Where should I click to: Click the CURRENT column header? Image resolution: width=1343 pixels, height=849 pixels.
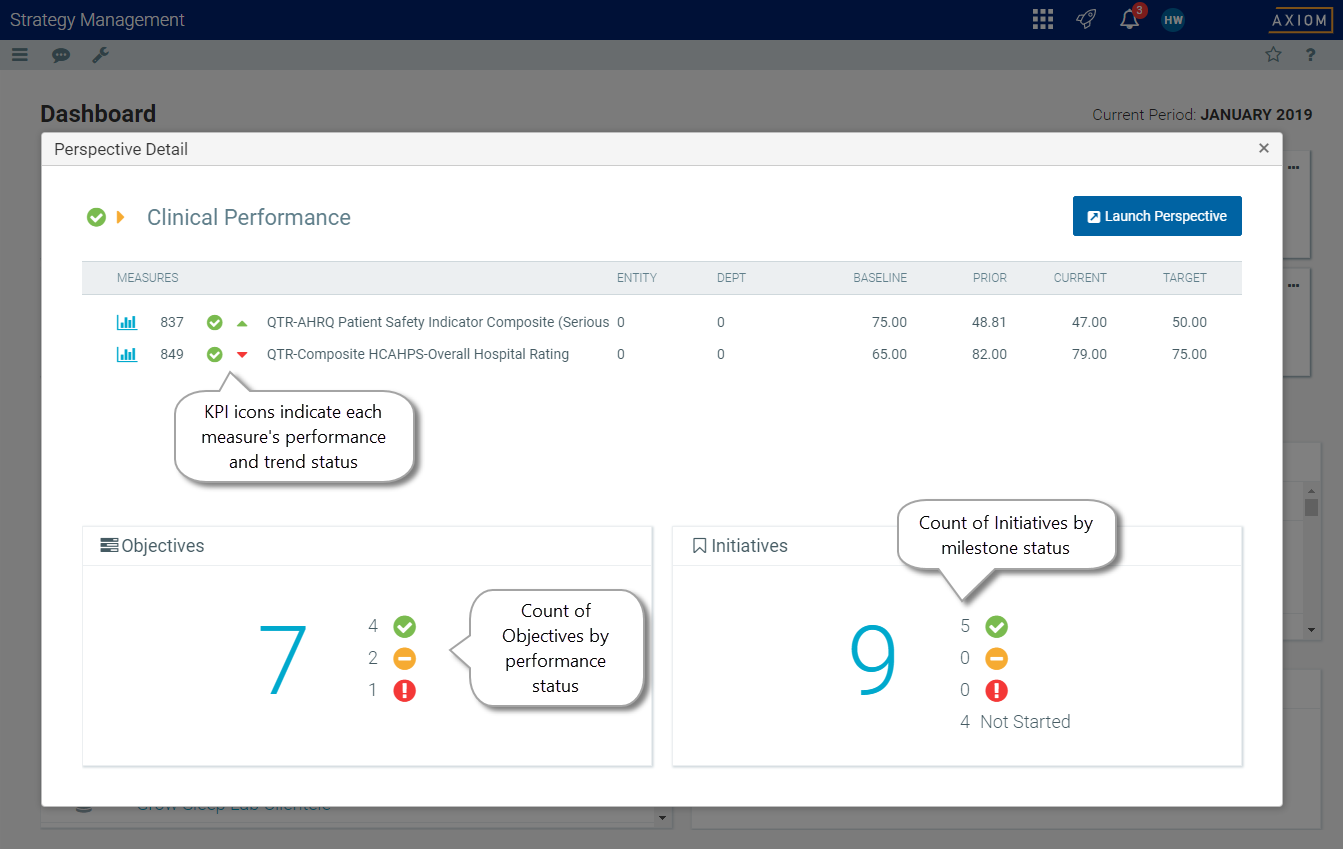pos(1080,278)
